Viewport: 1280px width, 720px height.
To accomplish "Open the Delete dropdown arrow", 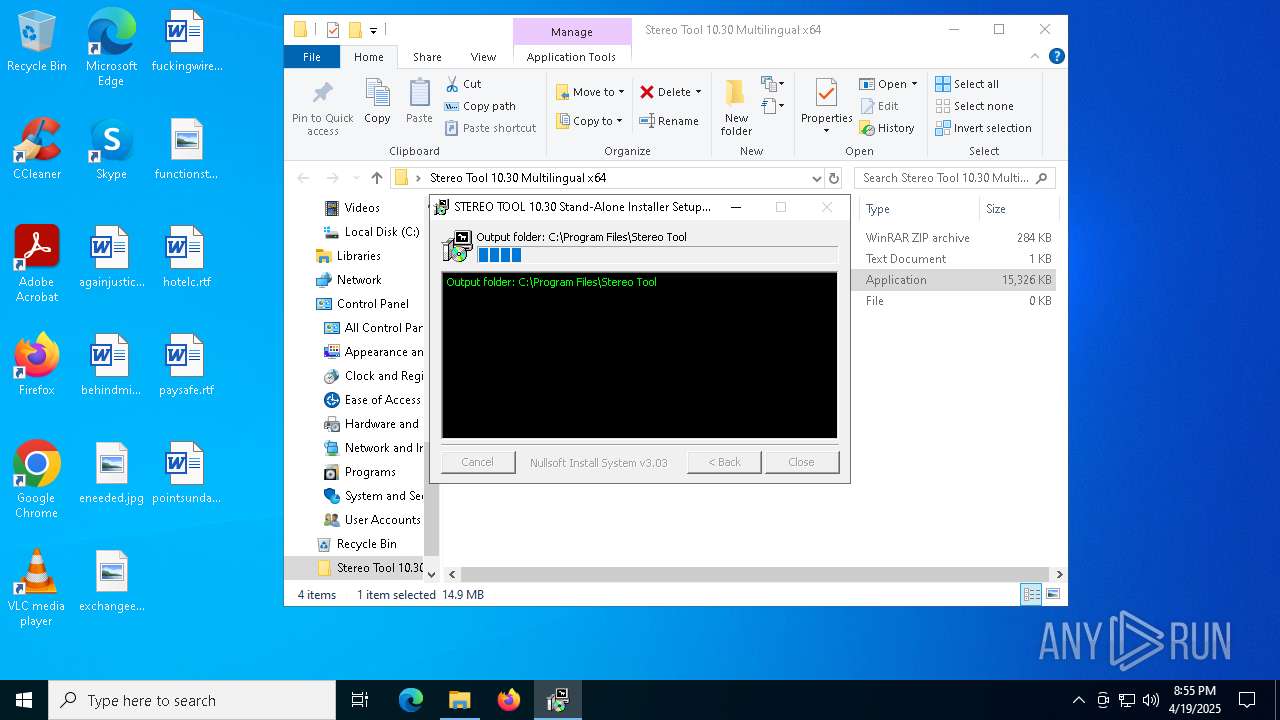I will [698, 92].
